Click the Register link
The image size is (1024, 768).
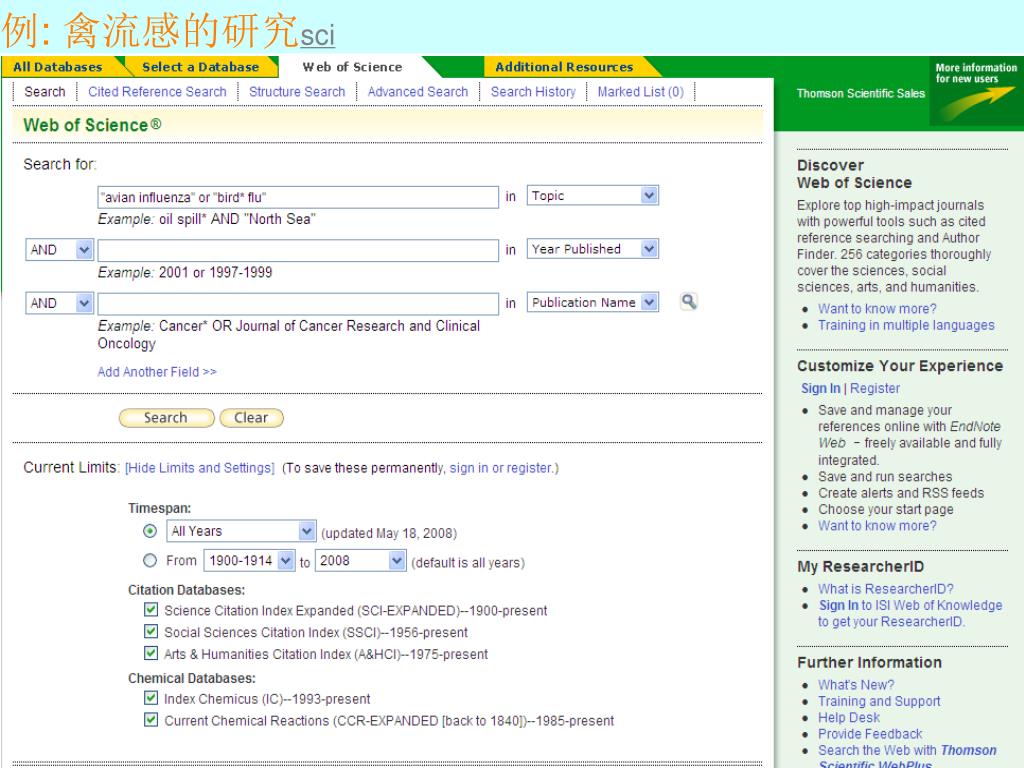(x=875, y=388)
